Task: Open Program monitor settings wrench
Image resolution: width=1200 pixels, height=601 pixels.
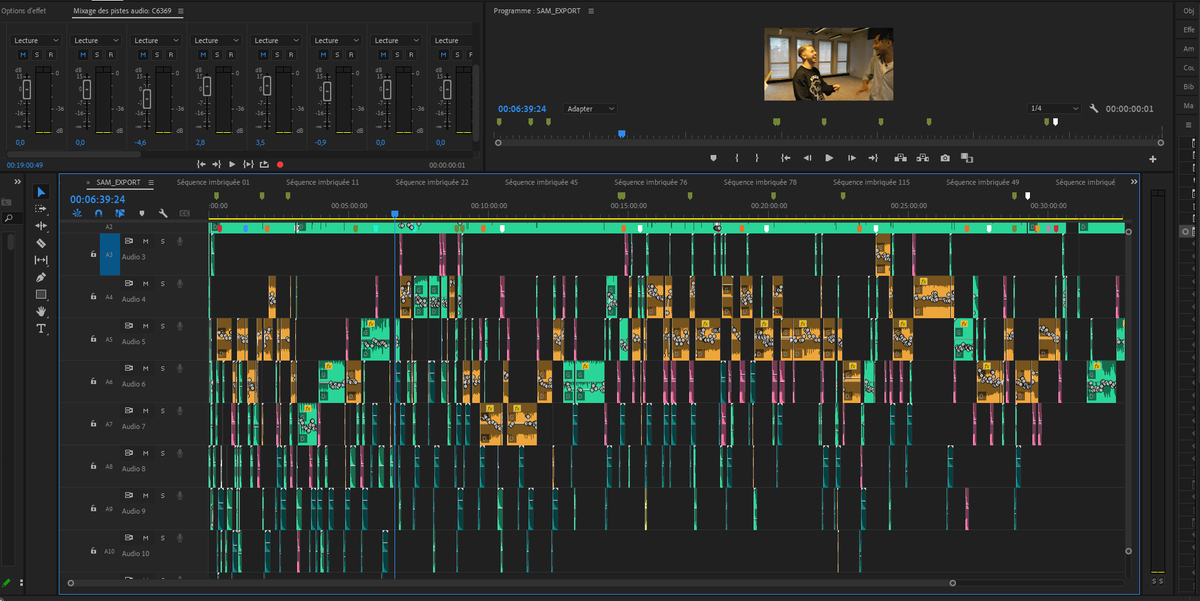Action: (x=1094, y=109)
